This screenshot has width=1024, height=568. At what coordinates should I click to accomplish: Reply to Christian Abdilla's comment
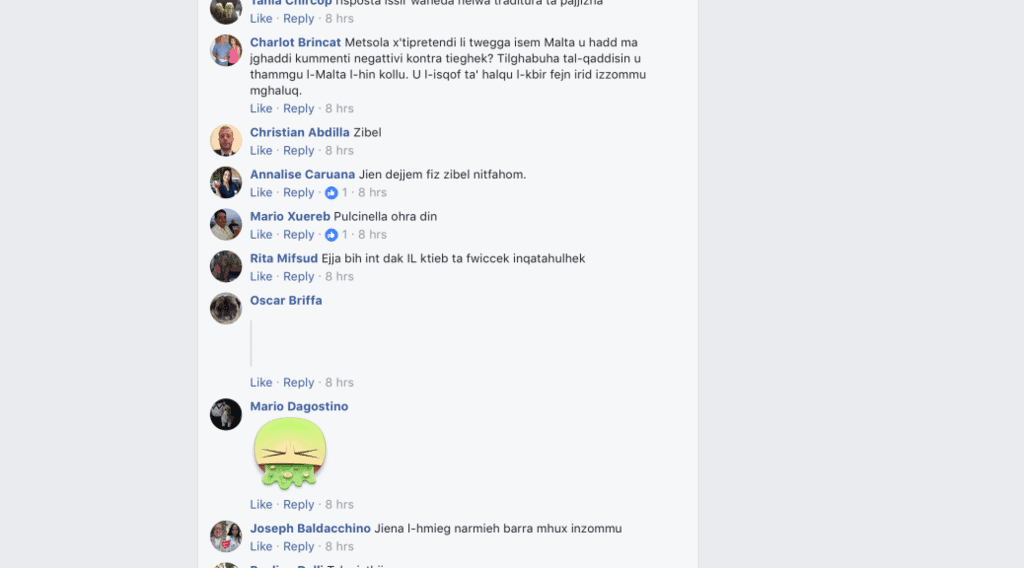point(298,150)
